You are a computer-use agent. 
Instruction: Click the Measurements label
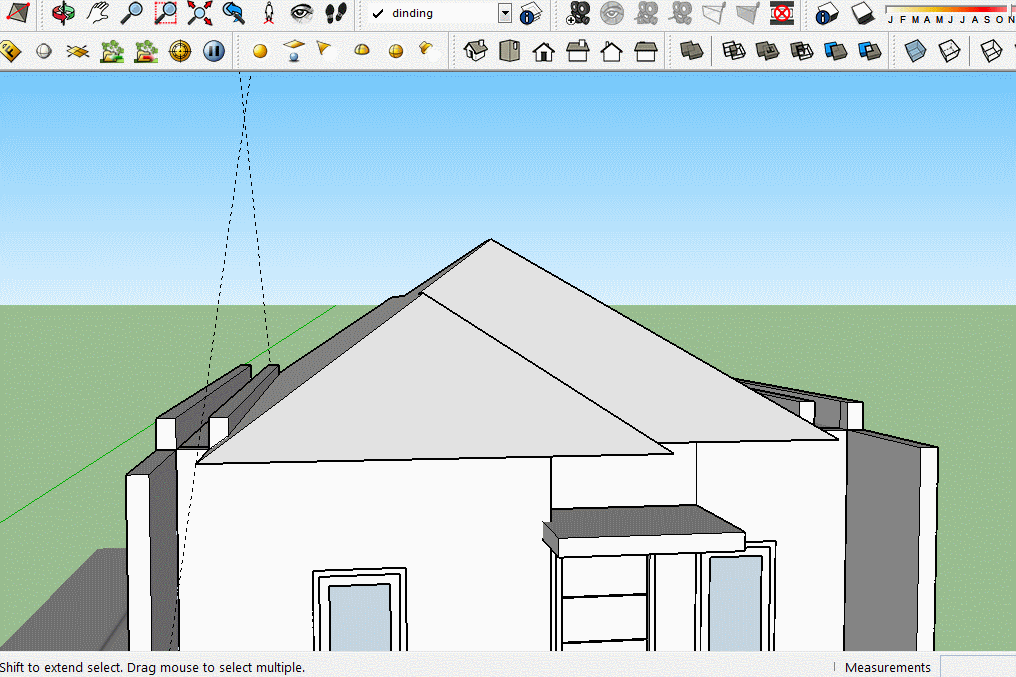point(887,667)
